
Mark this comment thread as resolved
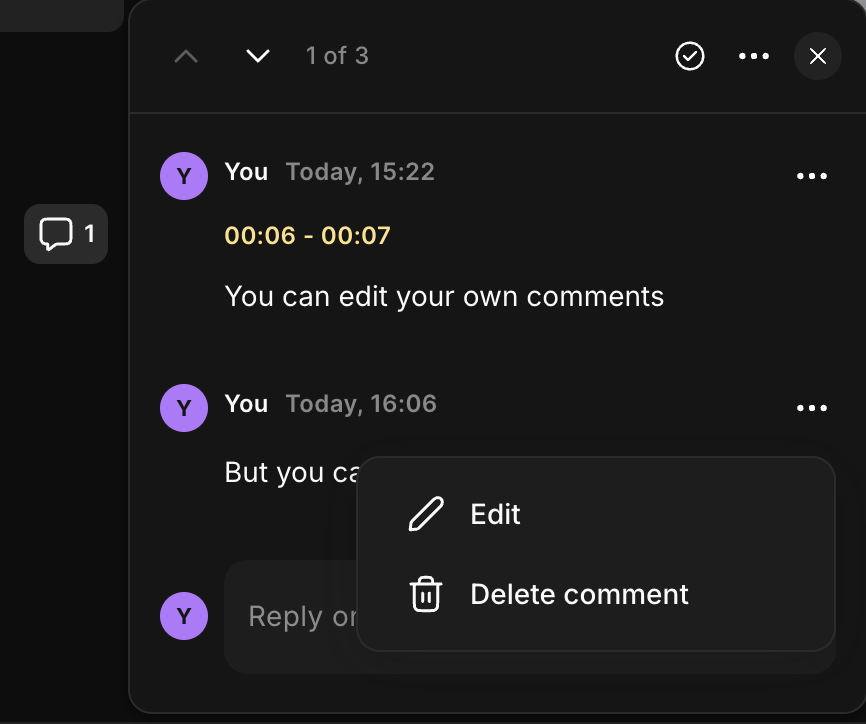click(690, 56)
